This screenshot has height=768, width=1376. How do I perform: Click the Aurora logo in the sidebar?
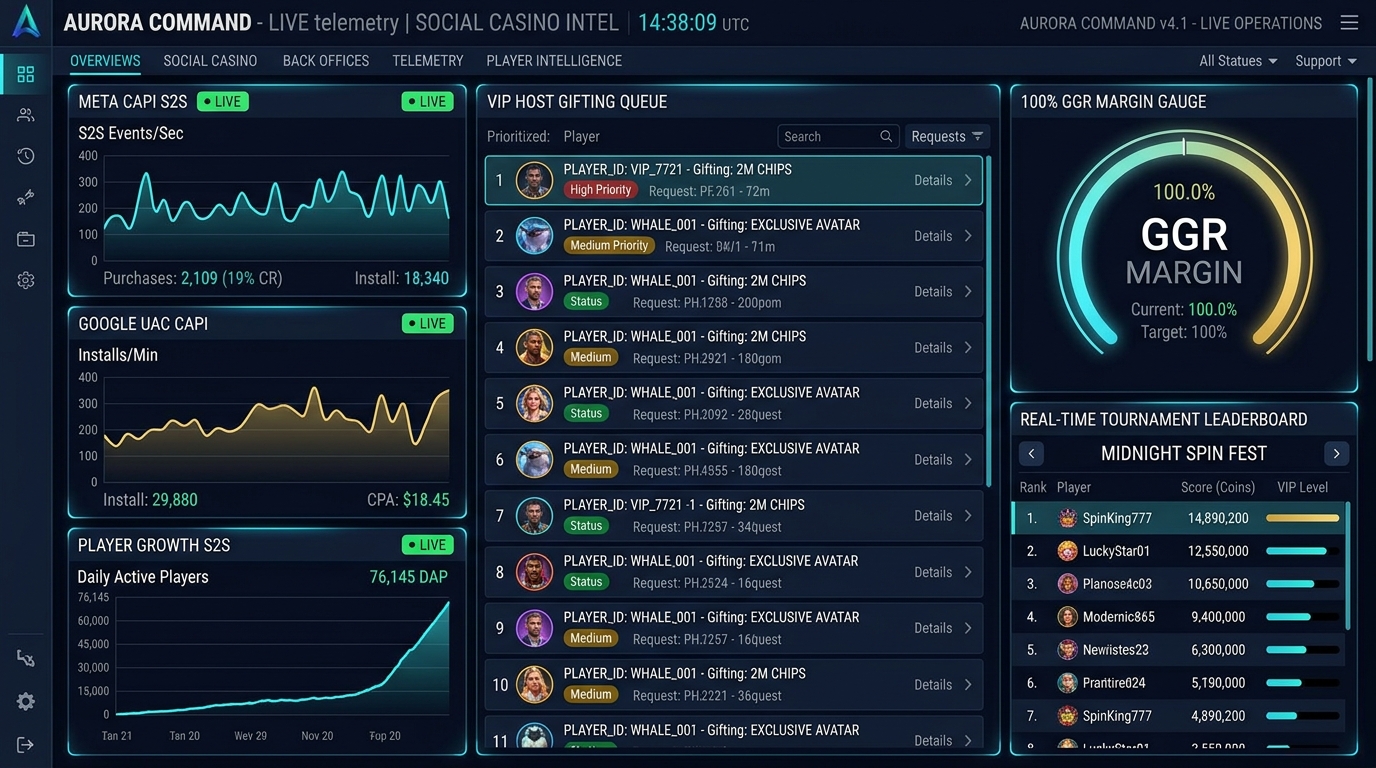[x=26, y=21]
